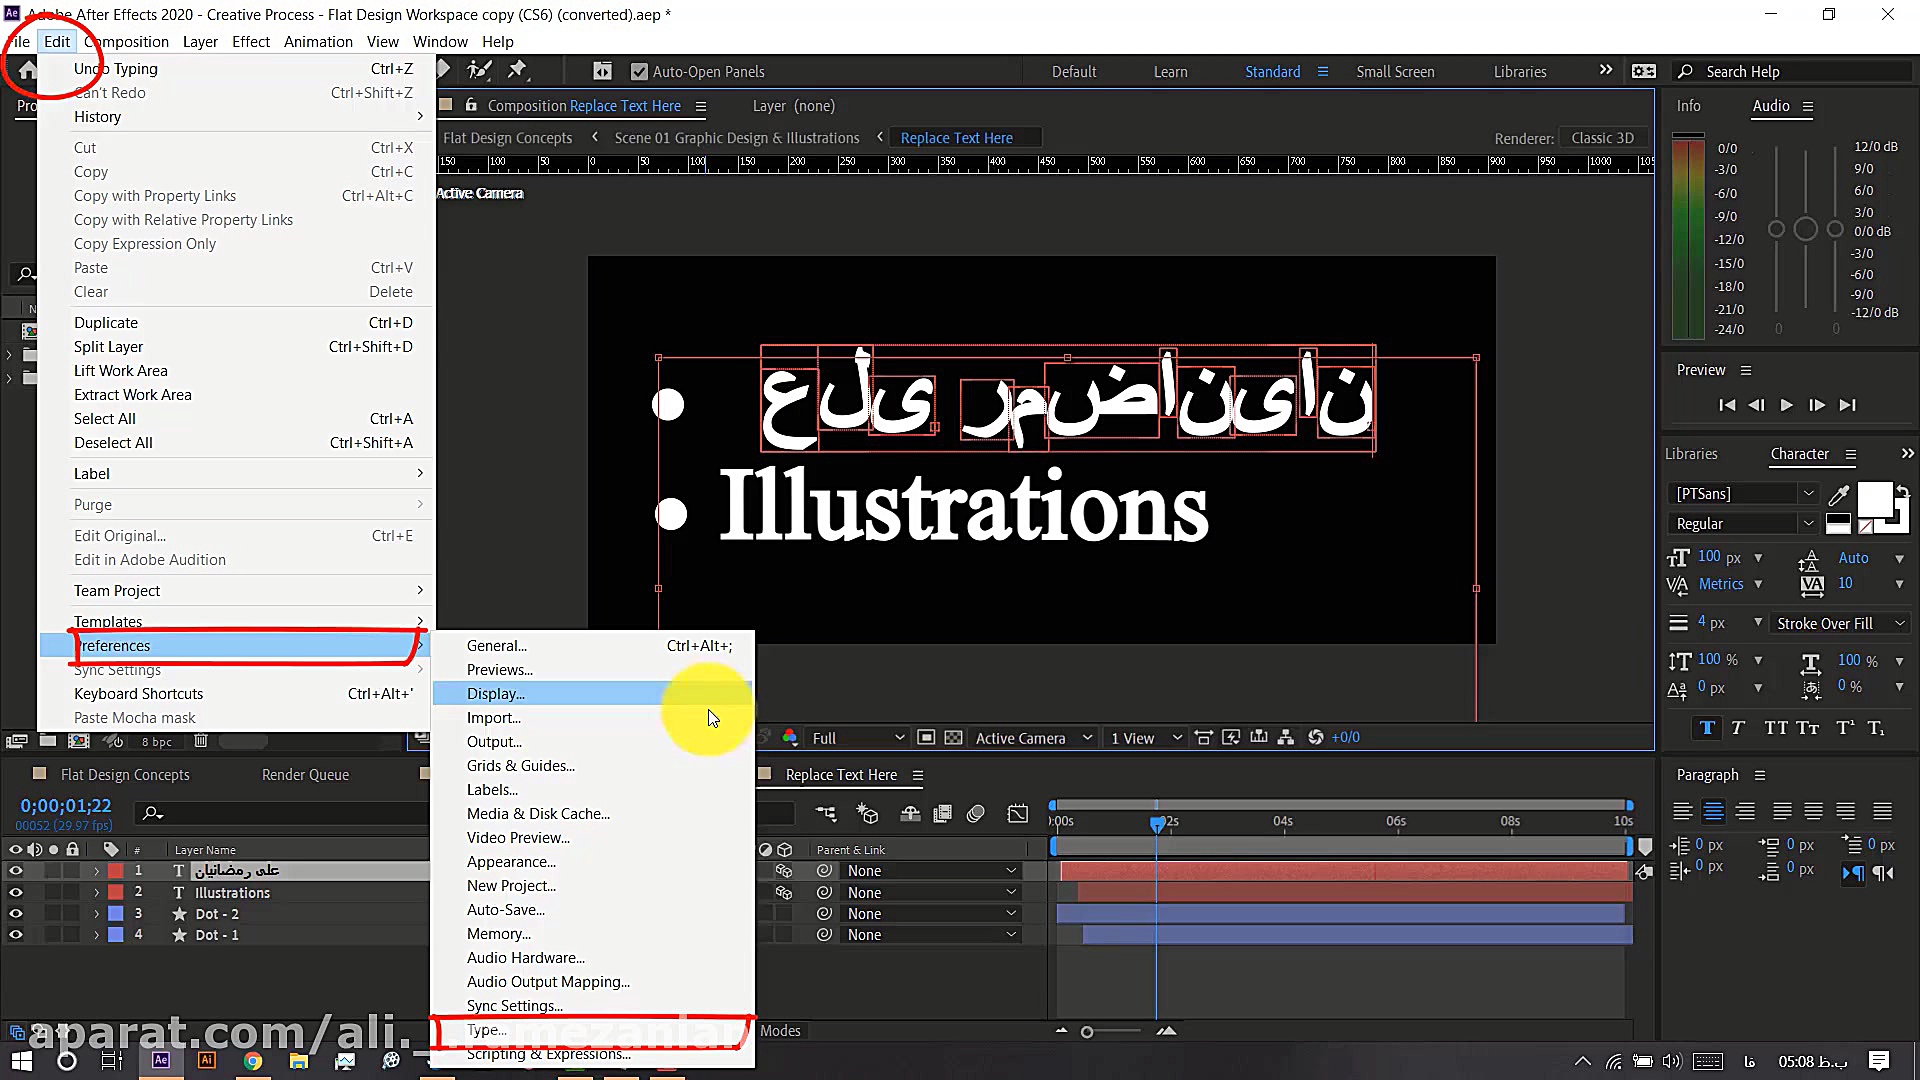Uncheck the Auto-Open Panels checkbox
The height and width of the screenshot is (1080, 1920).
pos(639,71)
